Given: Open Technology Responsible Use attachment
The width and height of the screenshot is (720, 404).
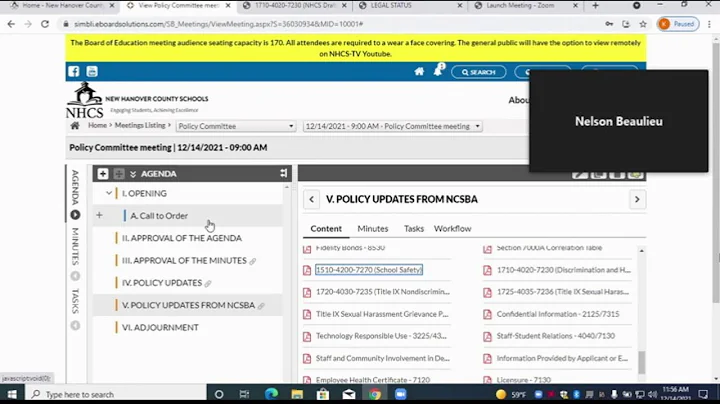Looking at the screenshot, I should tap(381, 336).
